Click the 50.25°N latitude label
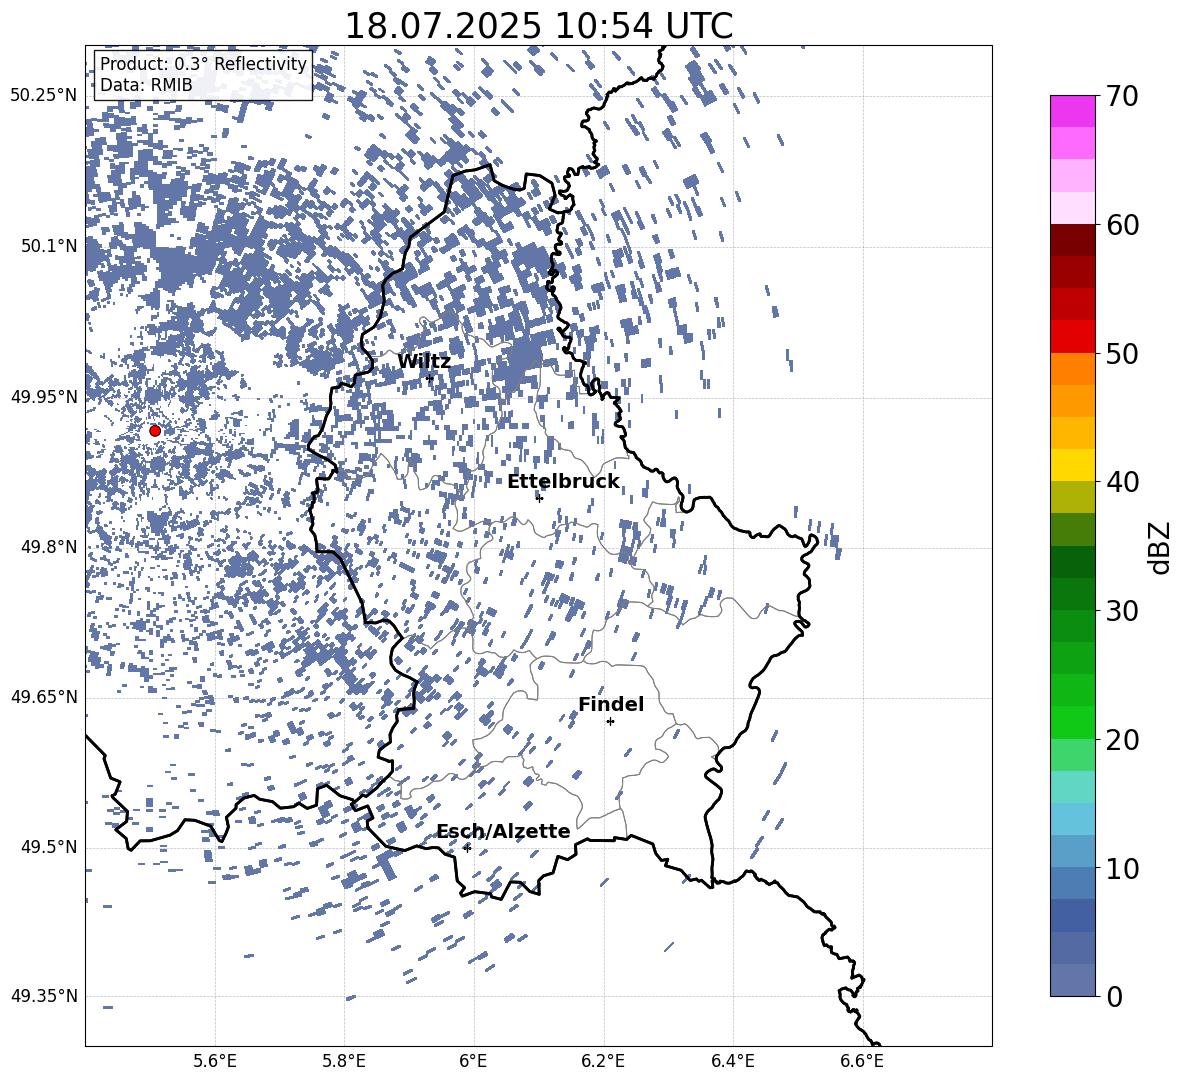The image size is (1184, 1081). 44,96
